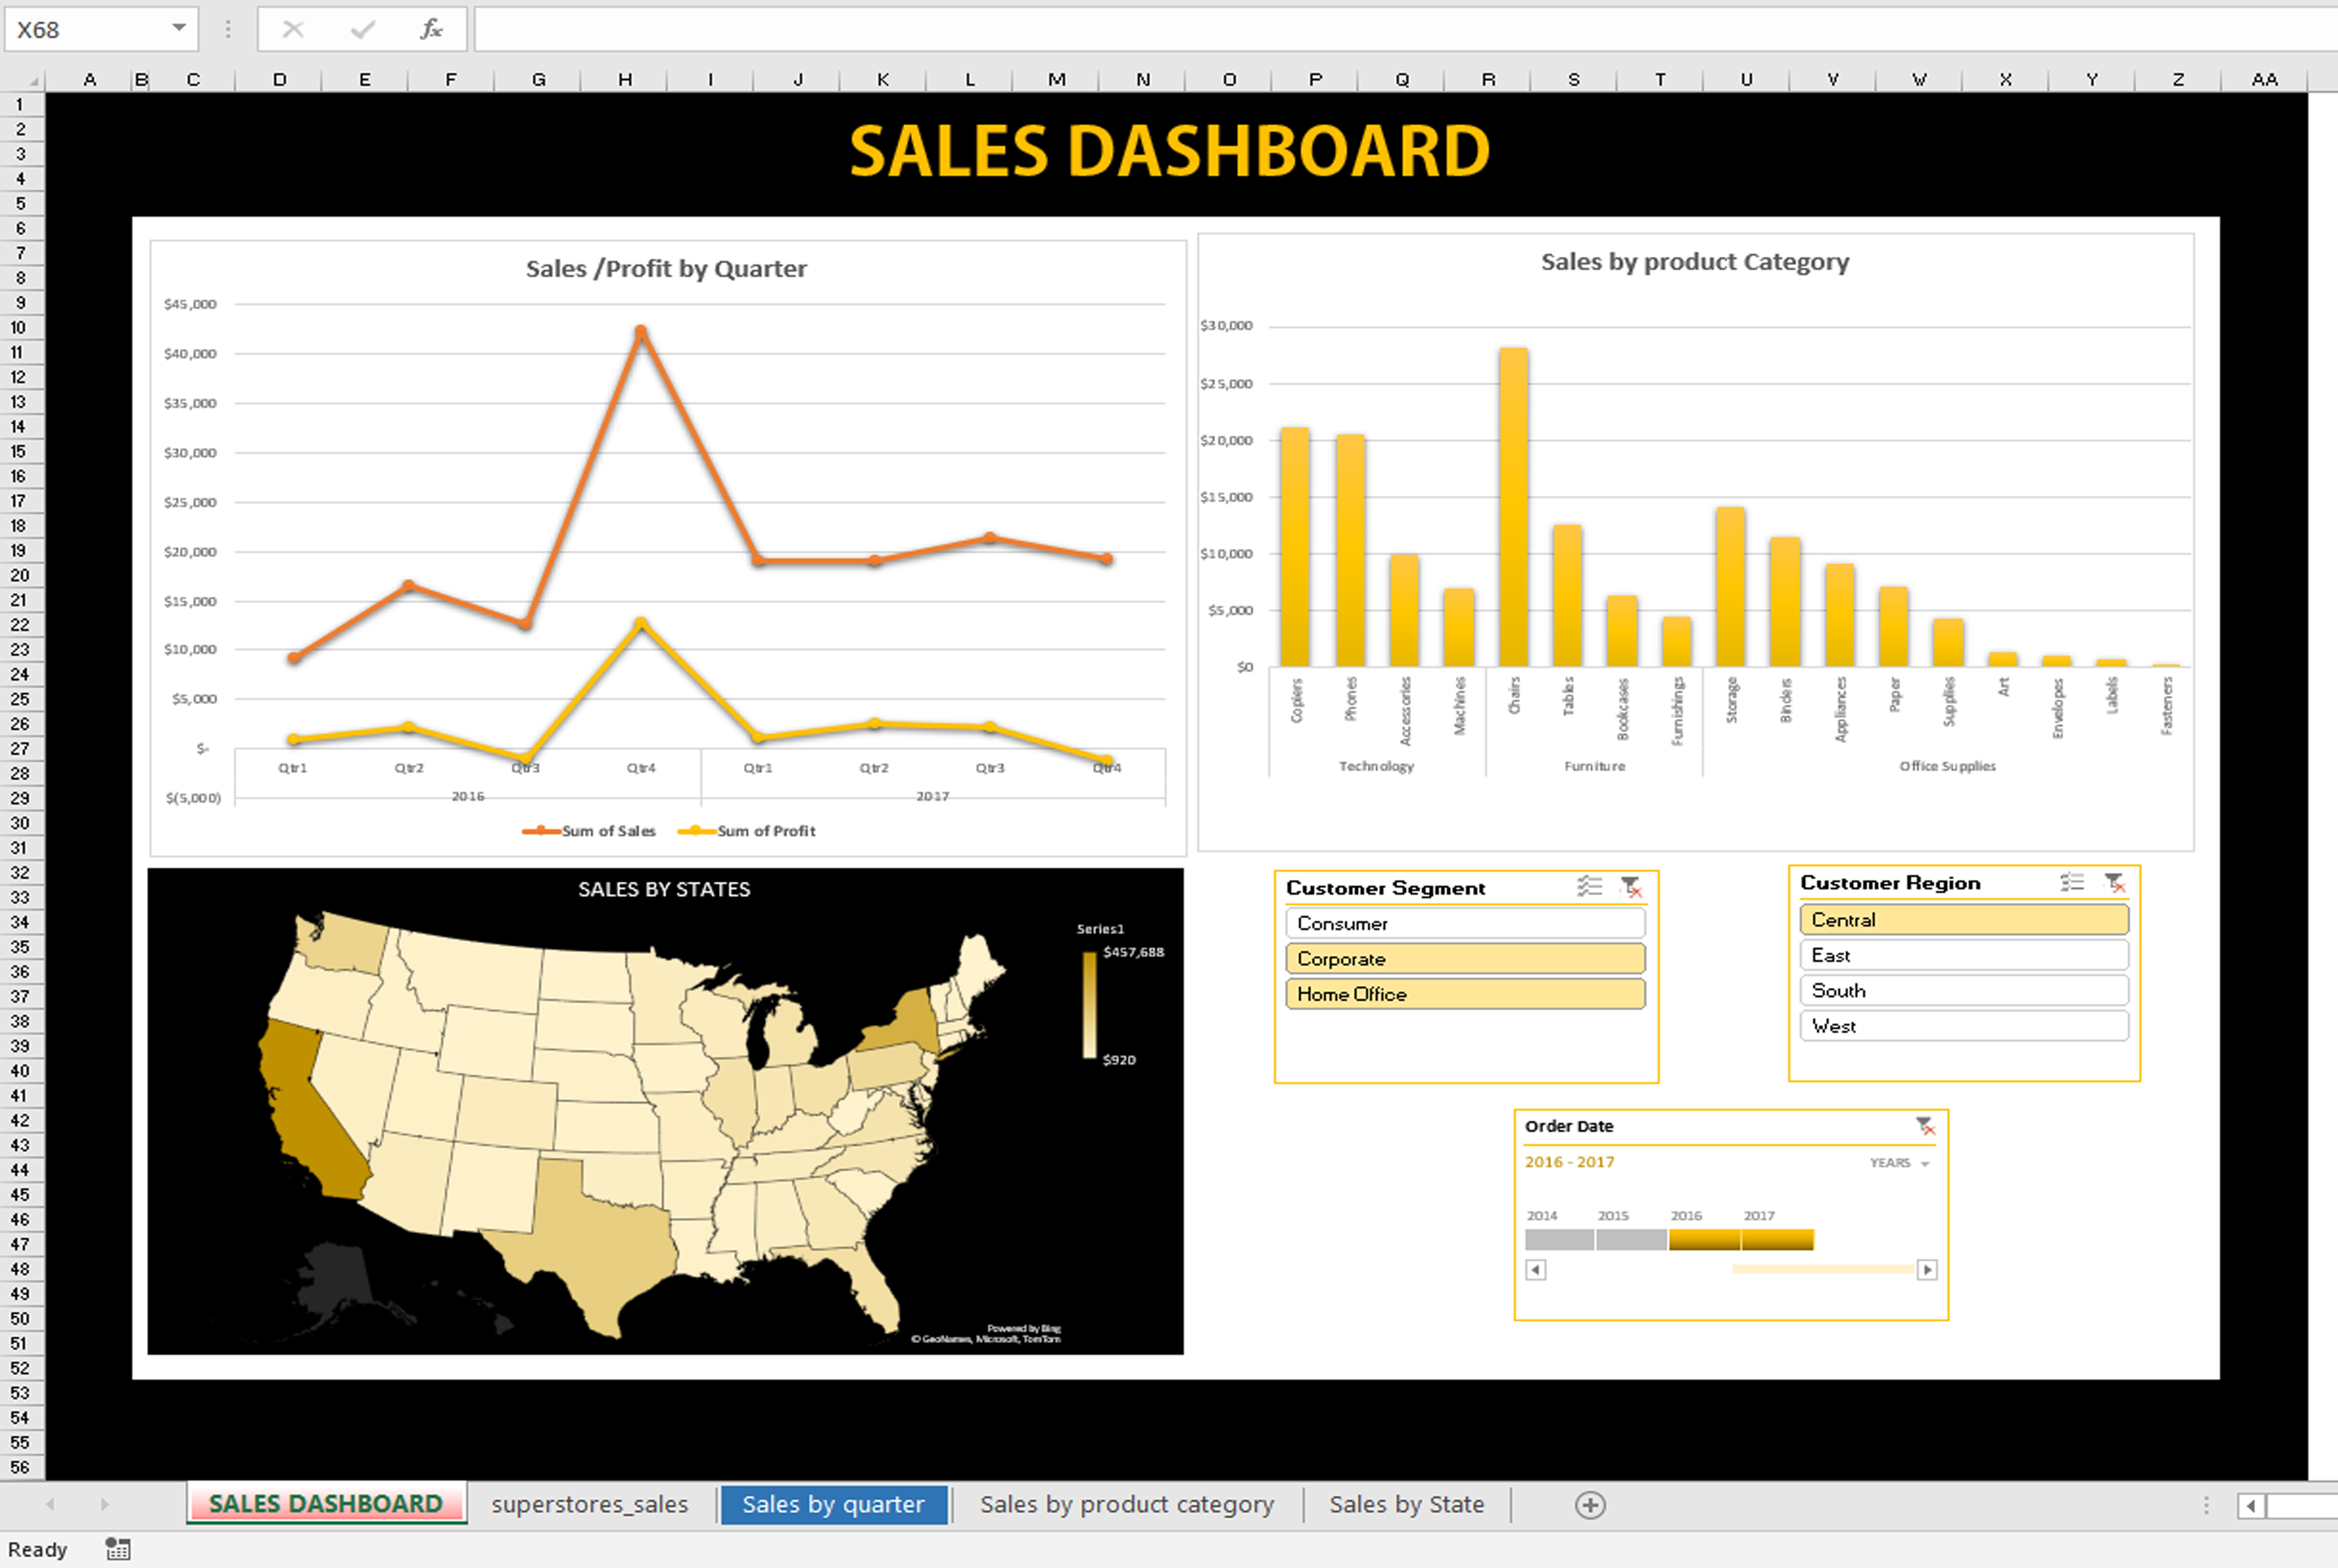This screenshot has width=2338, height=1568.
Task: Select the South region button
Action: (1963, 990)
